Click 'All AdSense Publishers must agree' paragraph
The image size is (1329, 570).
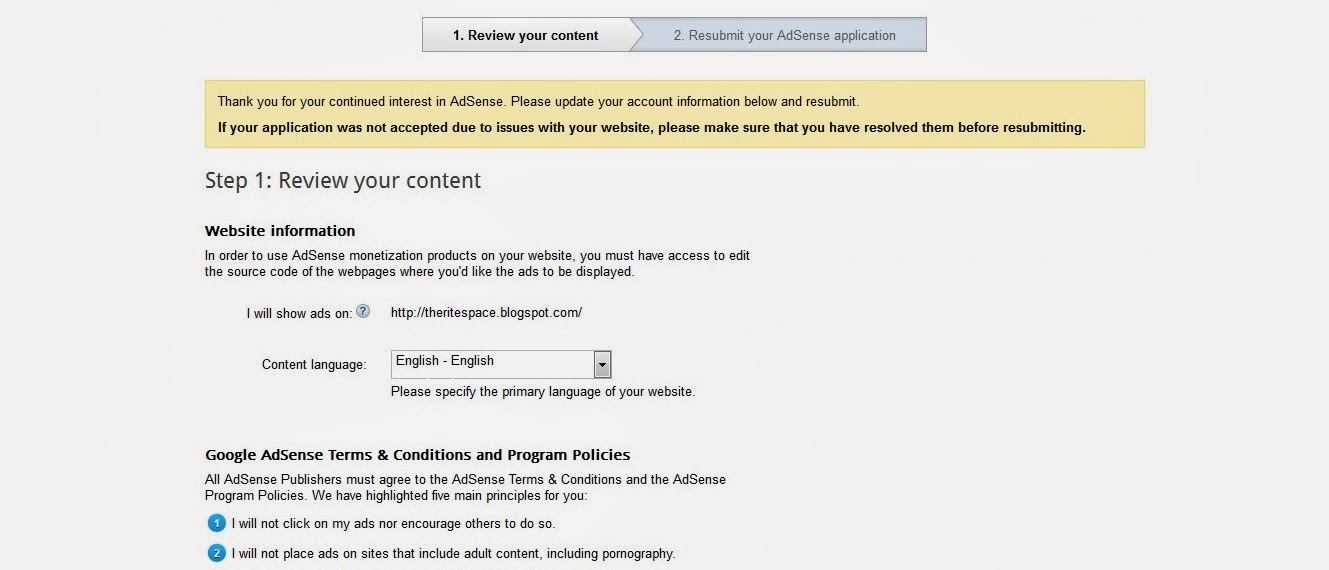coord(465,487)
